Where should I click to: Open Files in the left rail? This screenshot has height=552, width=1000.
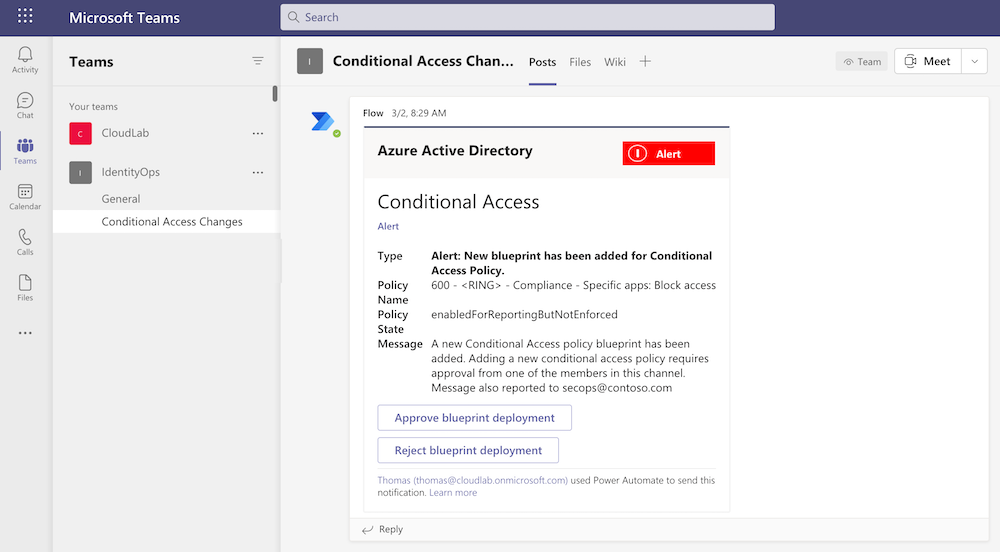[25, 288]
